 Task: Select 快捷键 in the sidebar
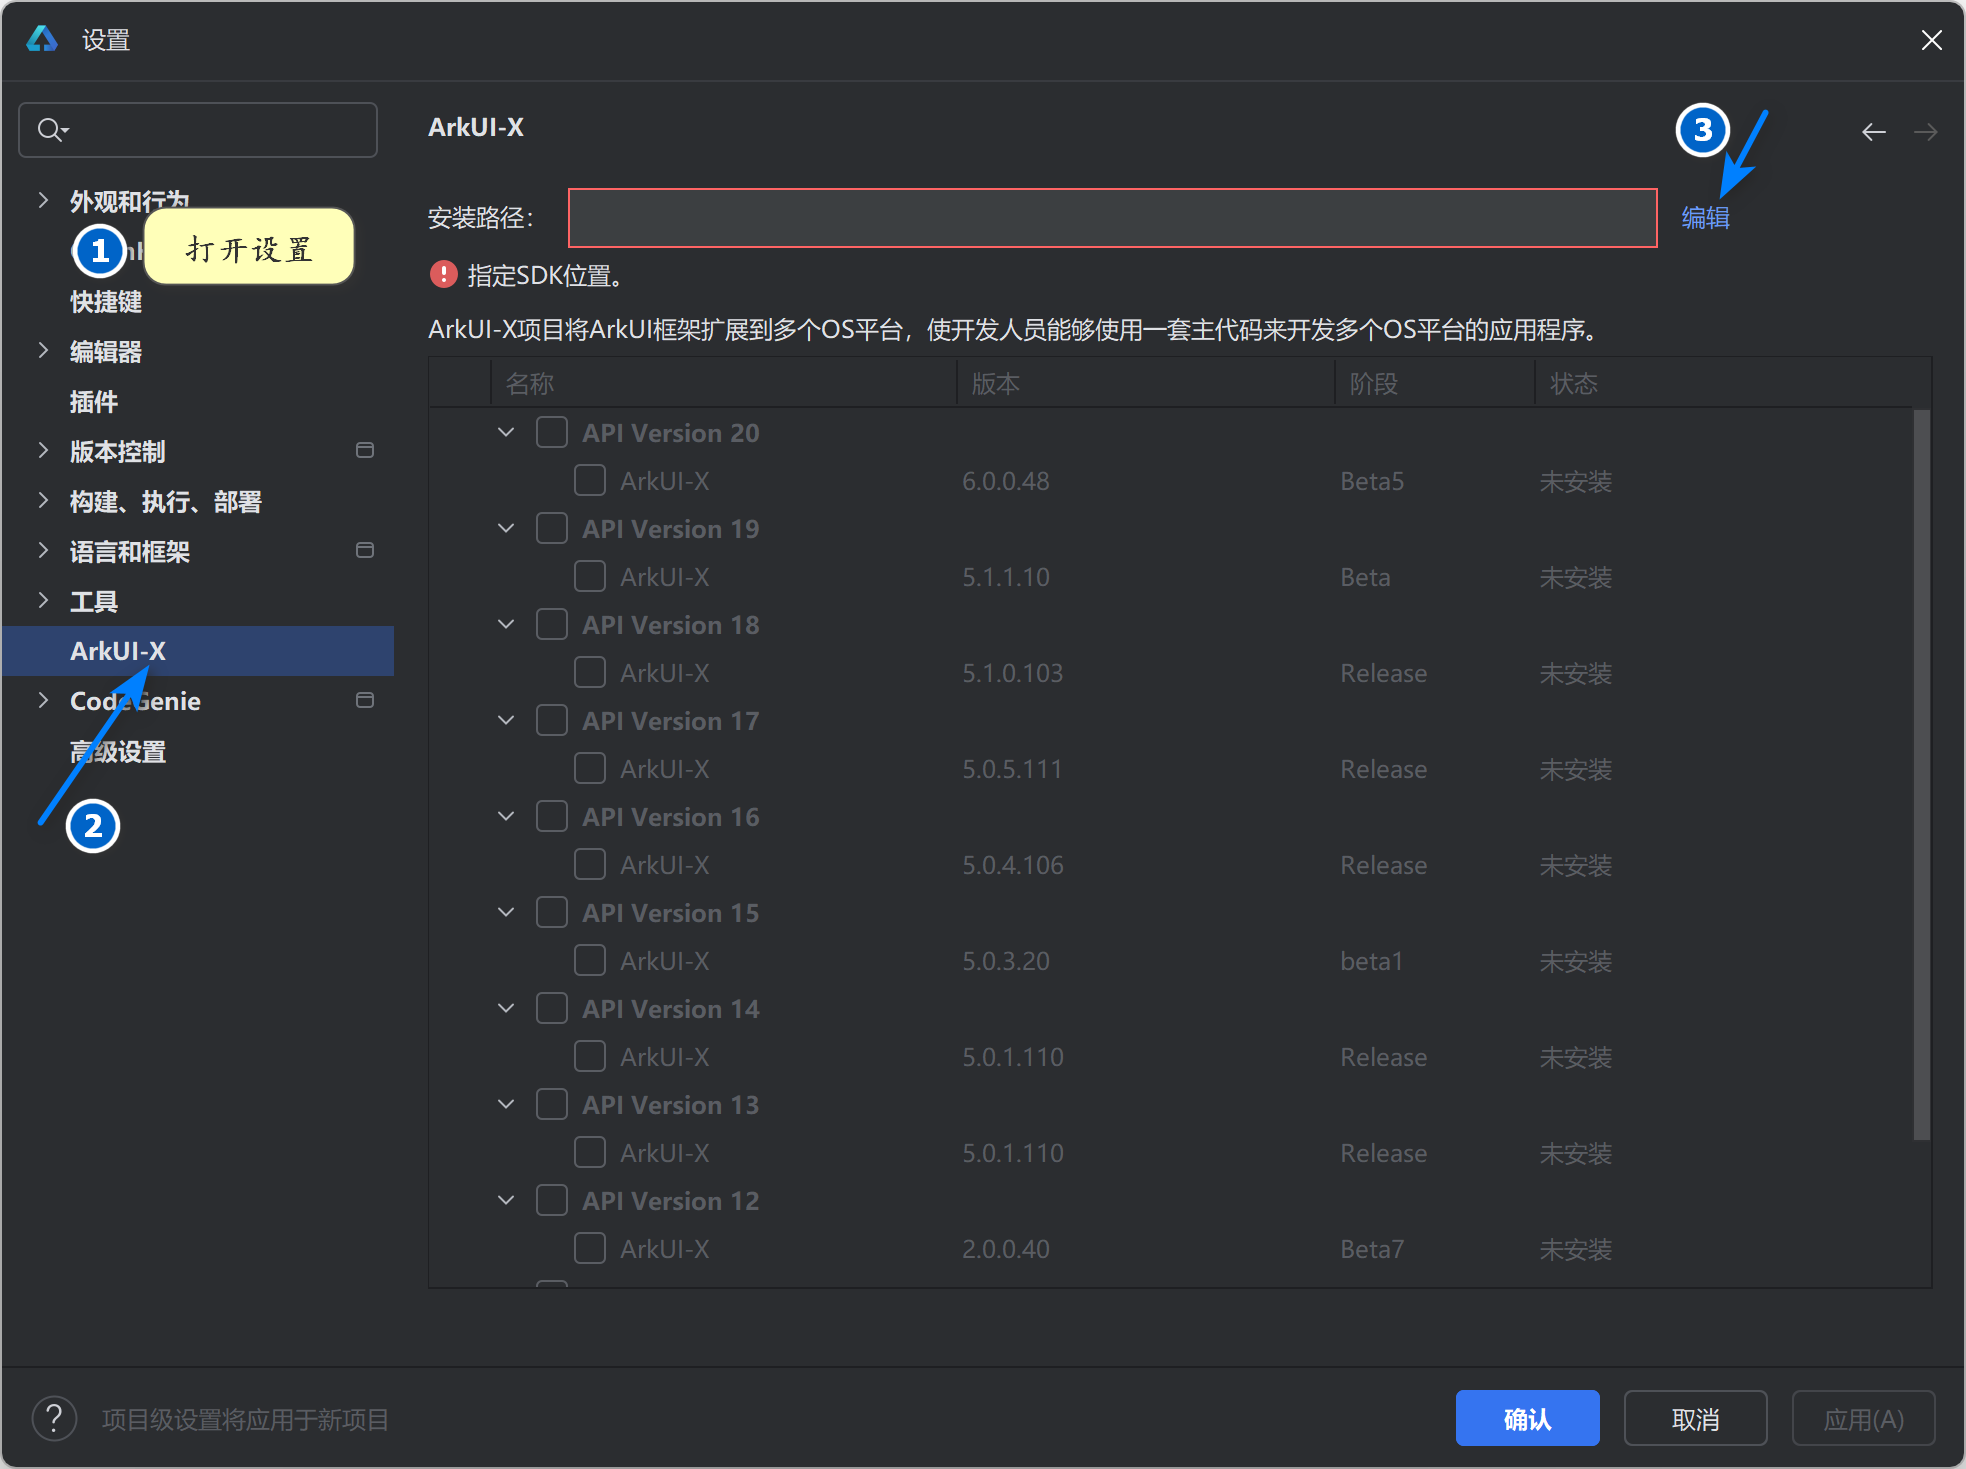tap(106, 302)
